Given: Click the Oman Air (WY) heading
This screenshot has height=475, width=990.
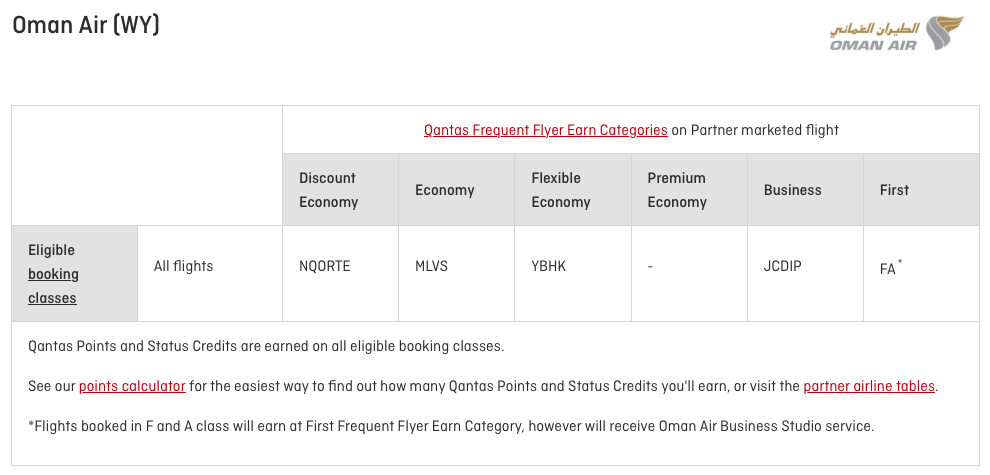Looking at the screenshot, I should [86, 26].
